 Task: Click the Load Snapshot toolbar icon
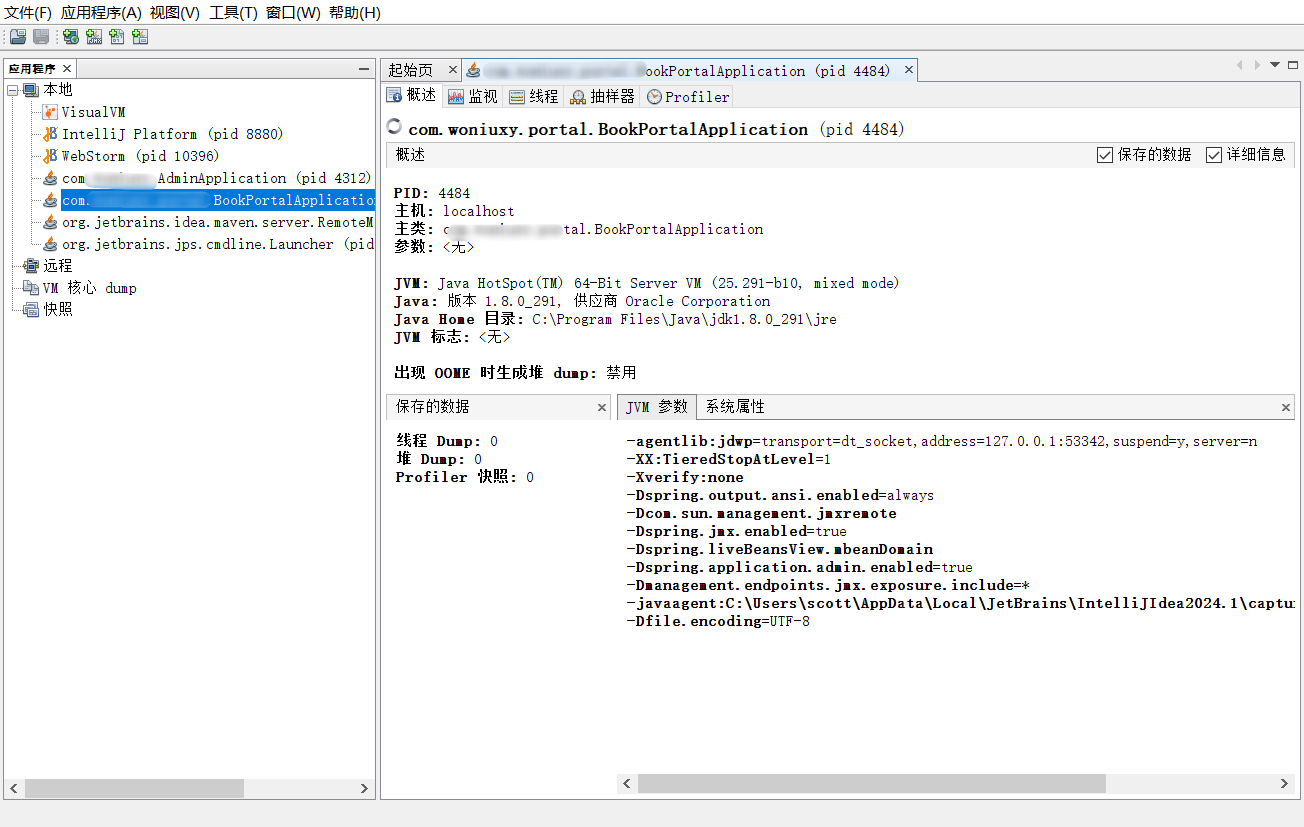click(x=18, y=37)
